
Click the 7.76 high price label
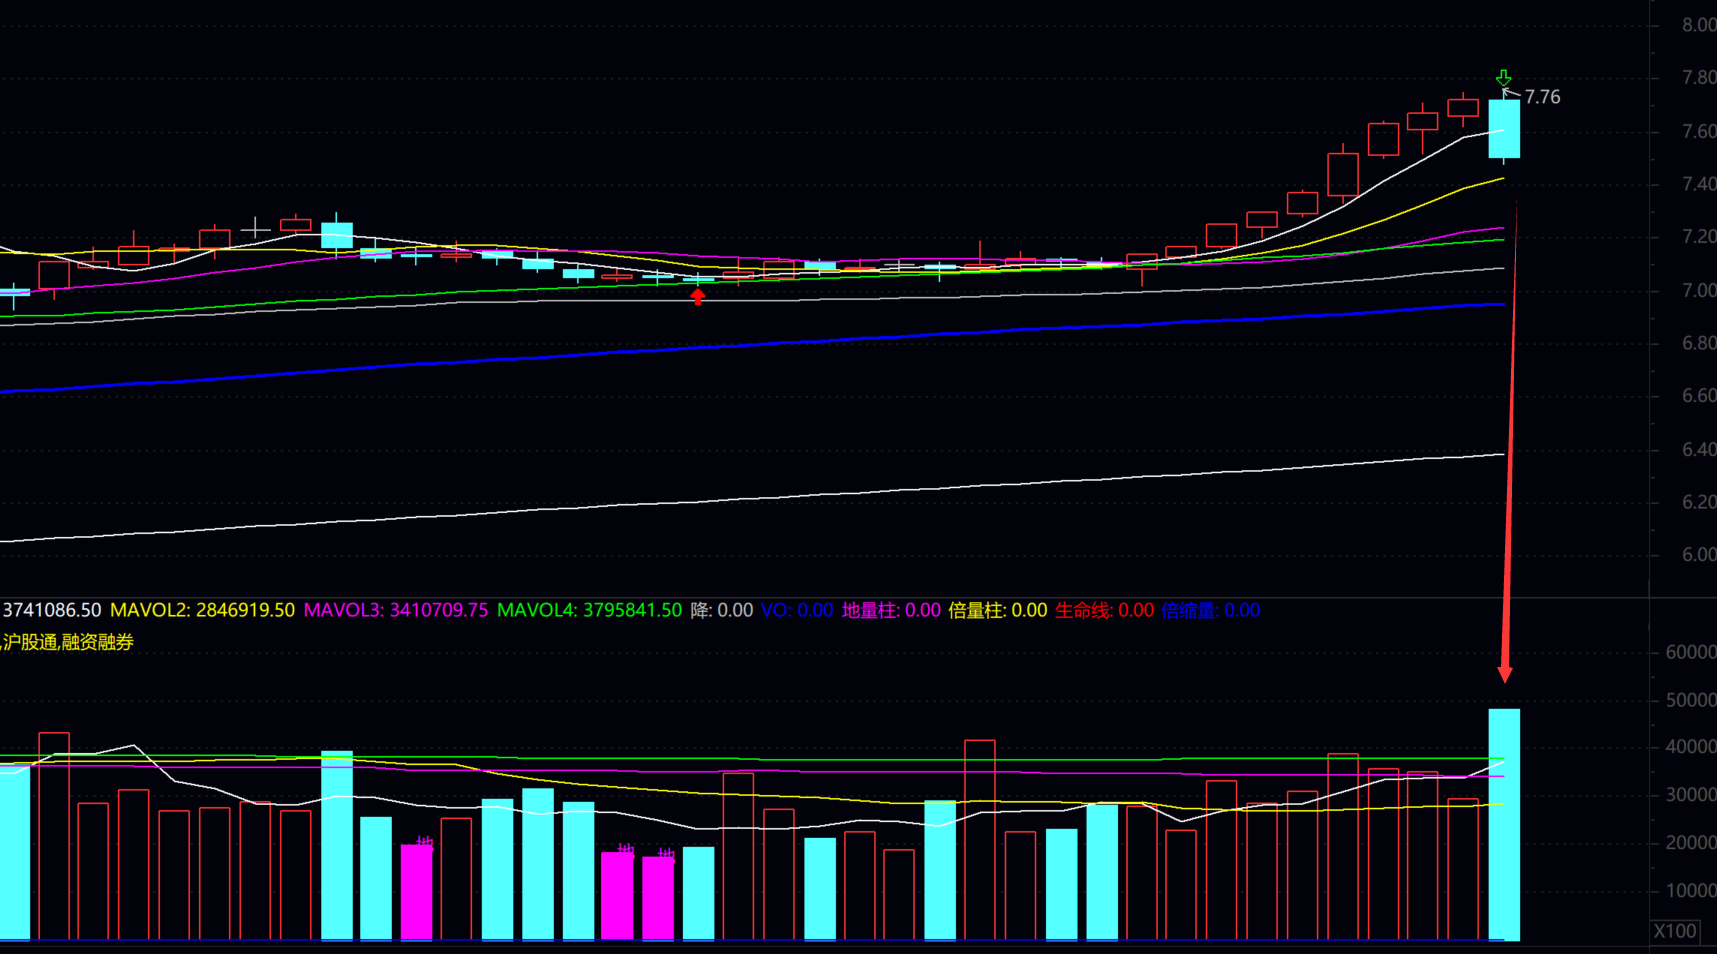(1542, 97)
